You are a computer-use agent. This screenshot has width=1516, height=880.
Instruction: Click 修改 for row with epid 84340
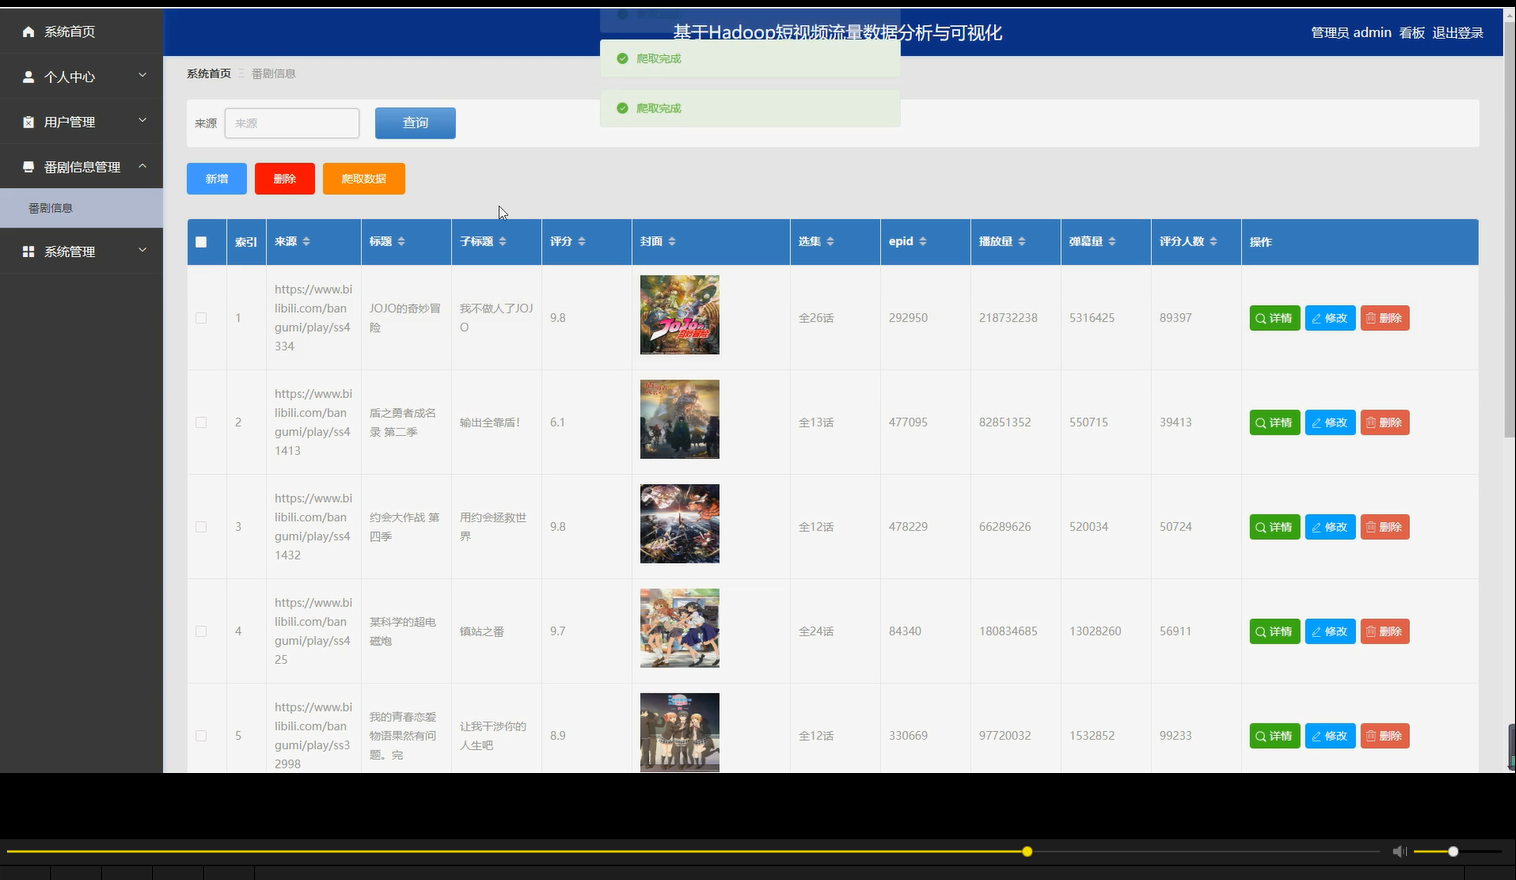point(1330,632)
